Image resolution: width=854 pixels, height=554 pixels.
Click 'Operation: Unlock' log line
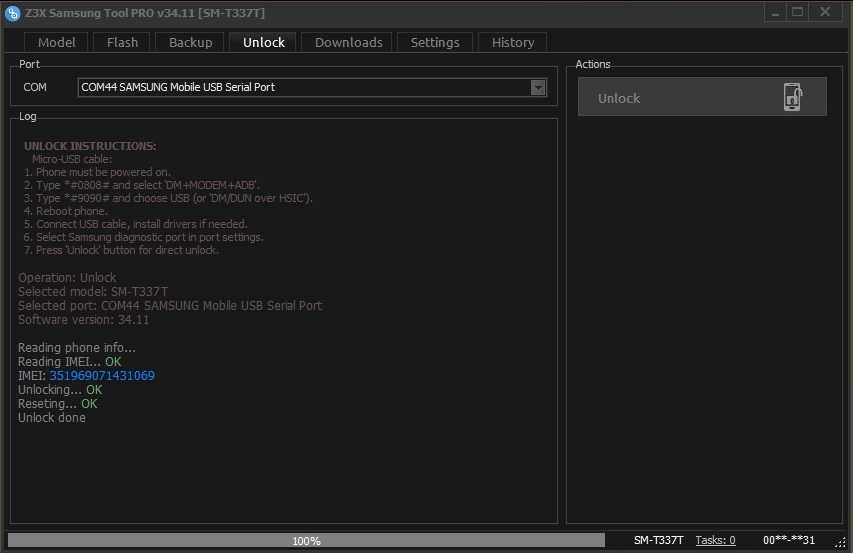(x=67, y=277)
